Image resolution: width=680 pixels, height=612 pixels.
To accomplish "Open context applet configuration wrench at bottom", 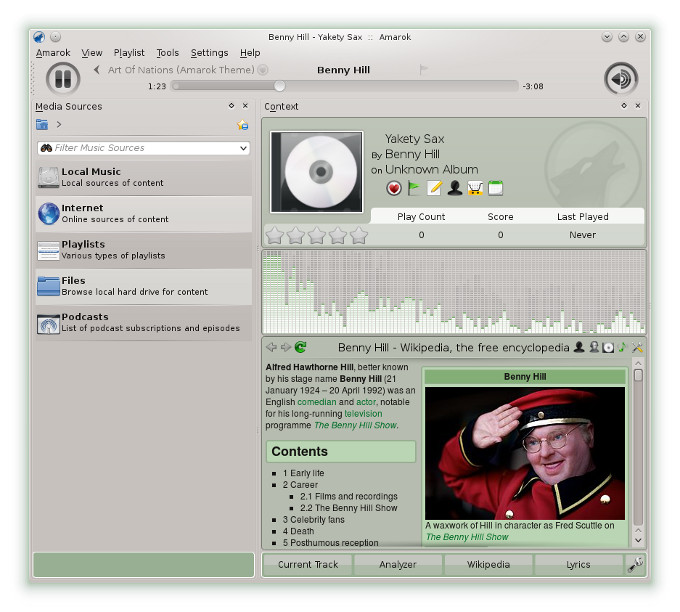I will (636, 564).
